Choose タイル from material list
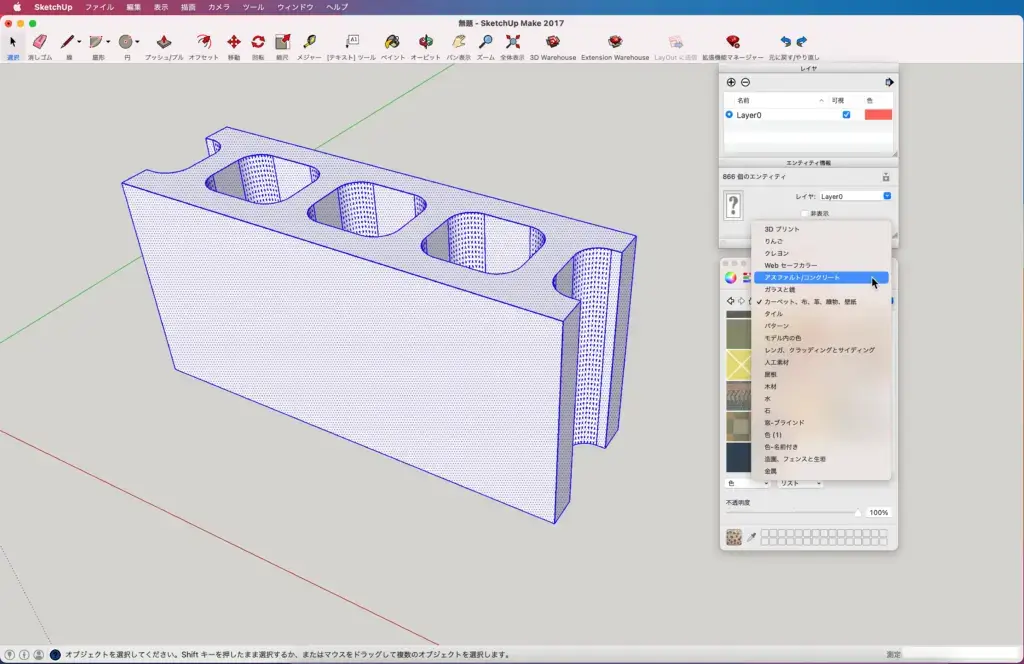 coord(821,313)
